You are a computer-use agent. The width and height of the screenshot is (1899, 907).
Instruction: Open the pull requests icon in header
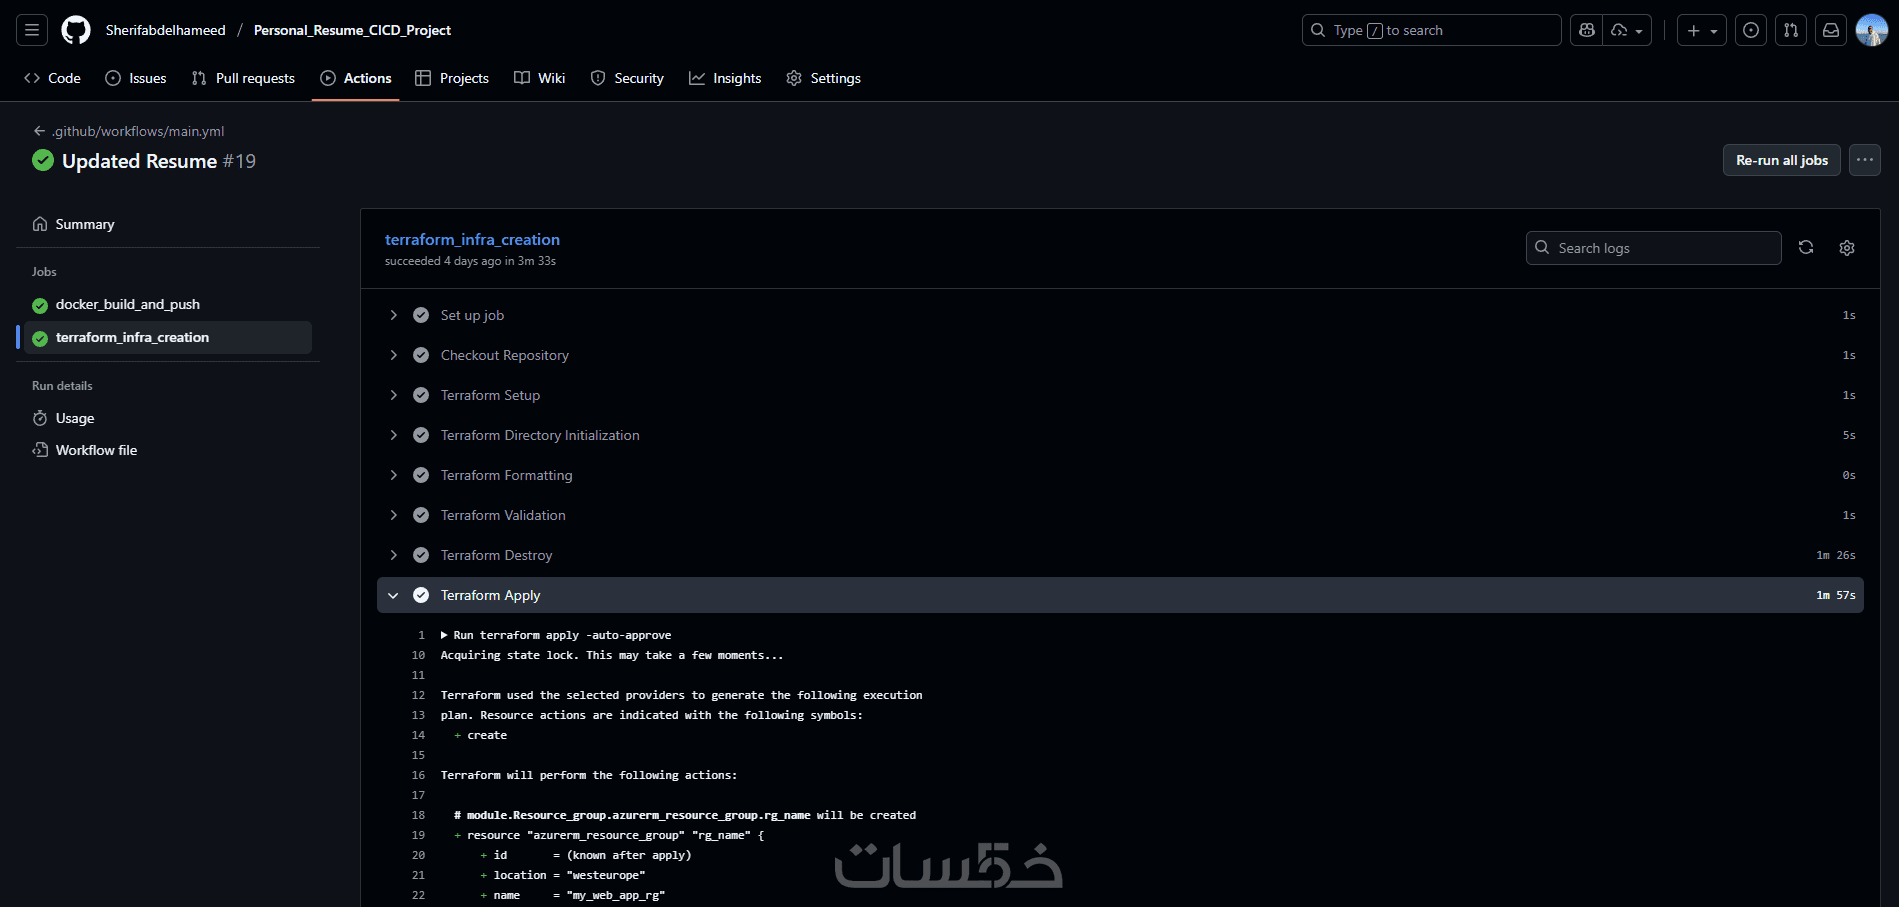pos(1791,30)
